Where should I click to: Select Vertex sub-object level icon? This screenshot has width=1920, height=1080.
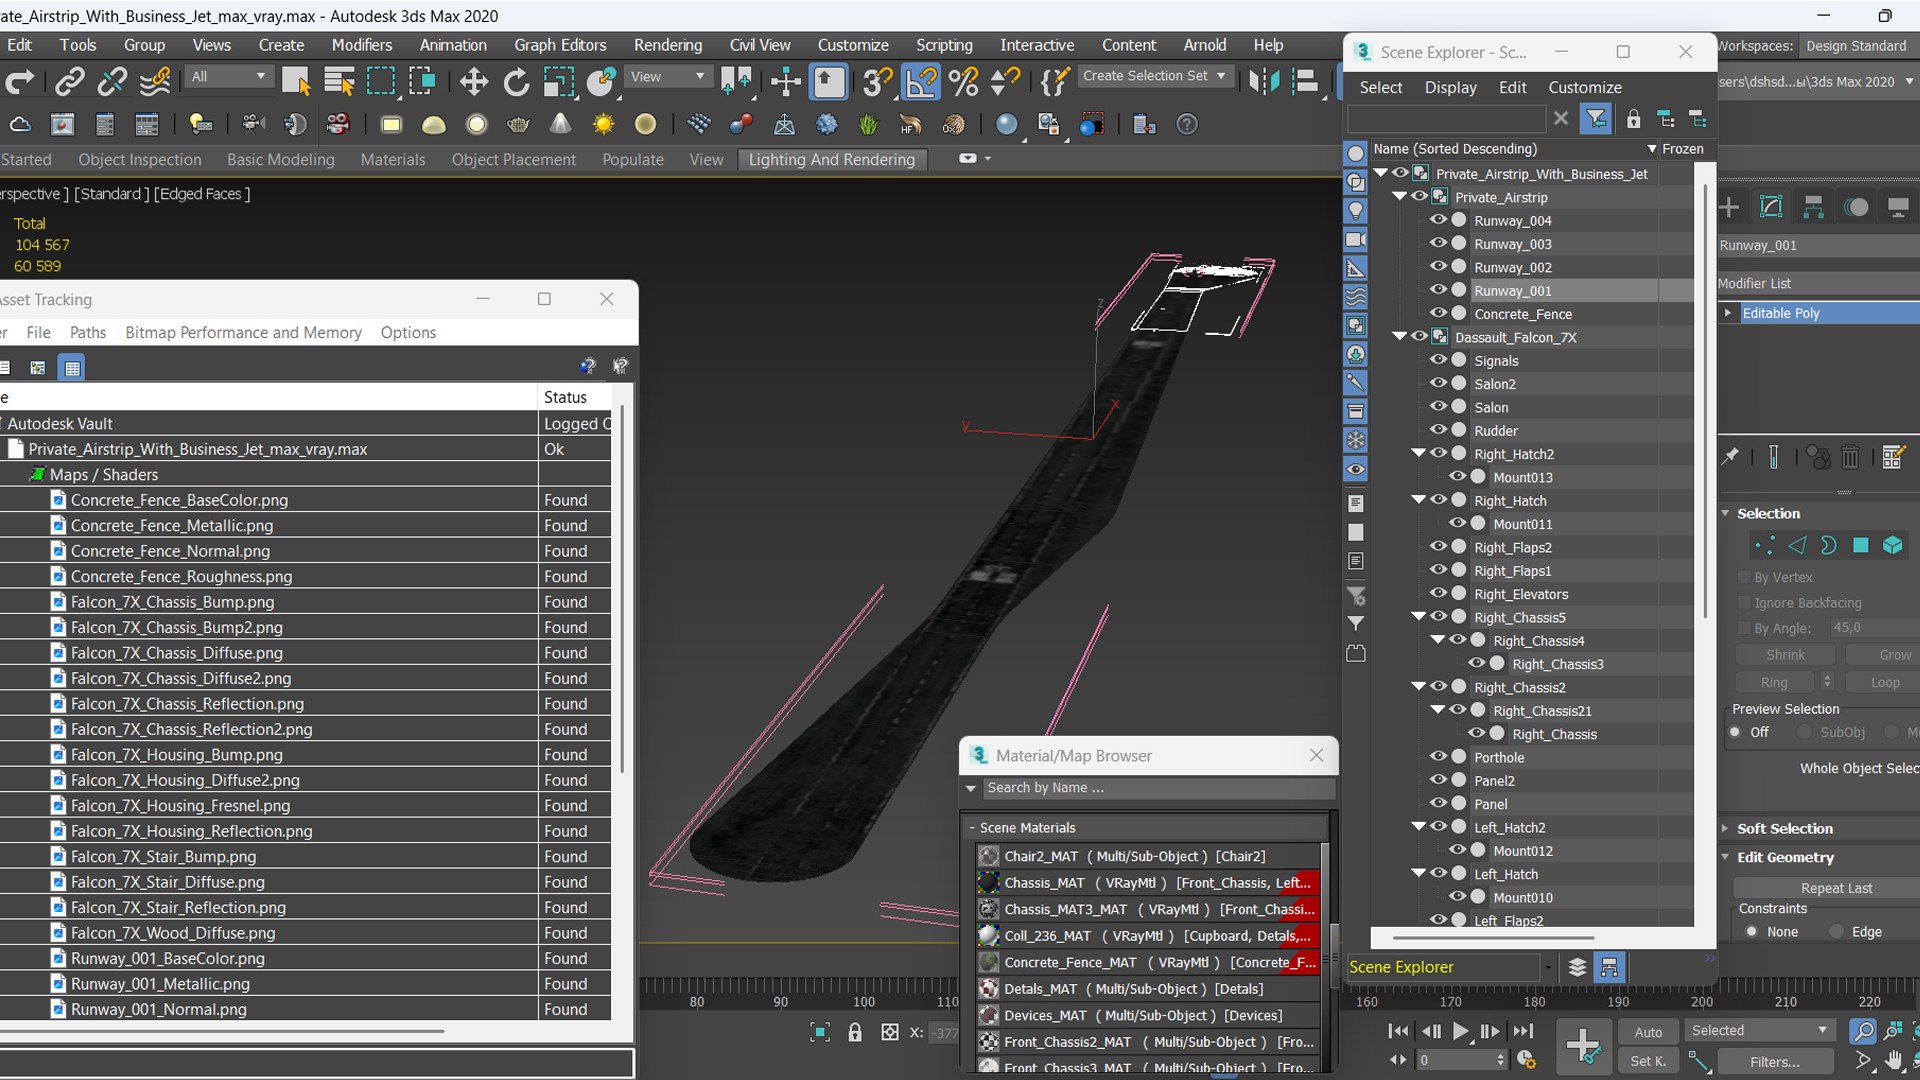(x=1765, y=545)
